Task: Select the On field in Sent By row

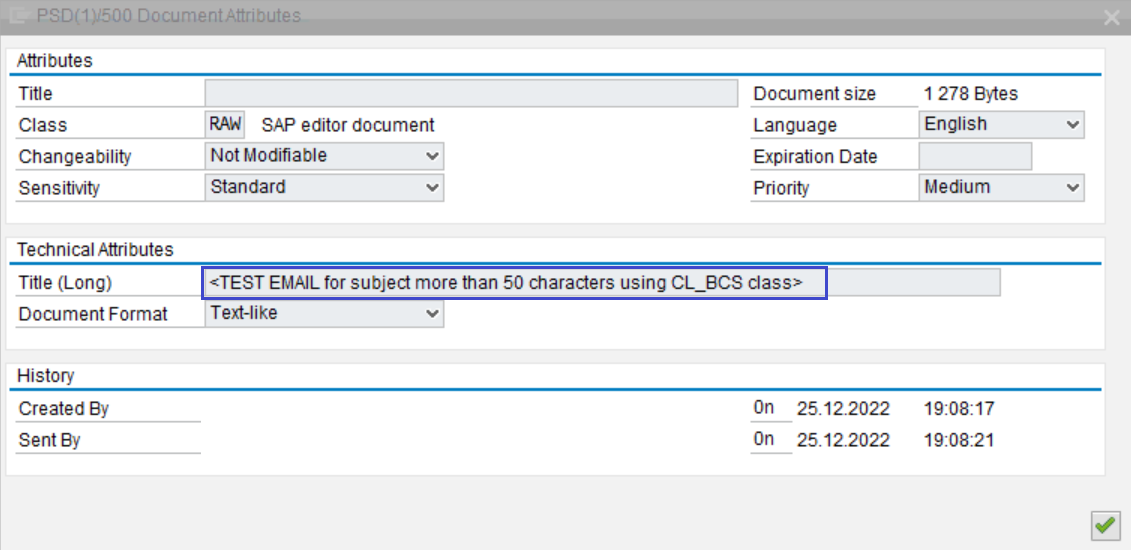Action: [x=765, y=440]
